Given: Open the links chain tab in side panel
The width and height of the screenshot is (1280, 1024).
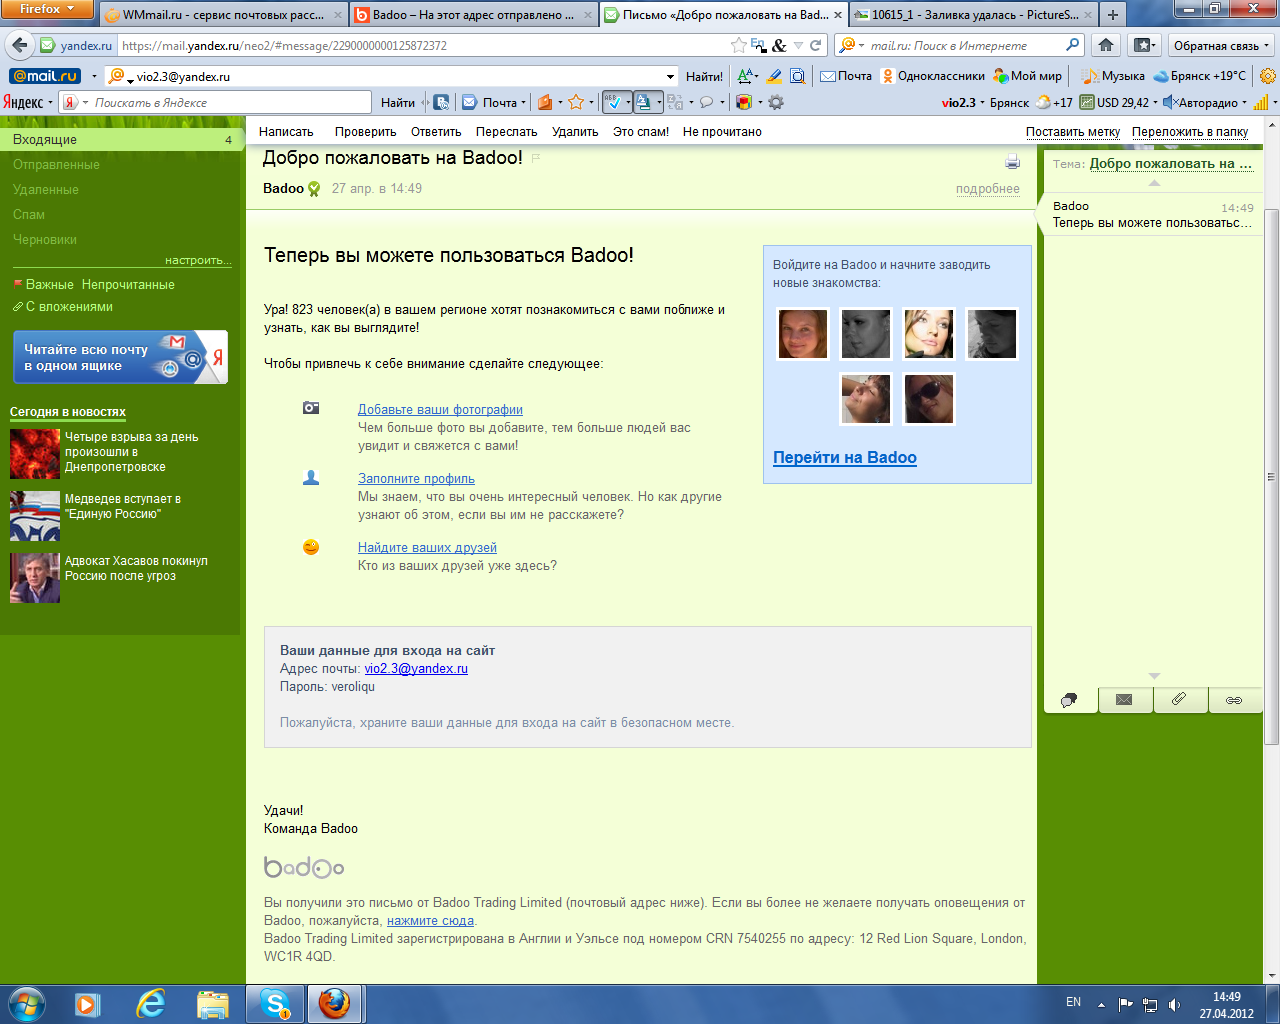Looking at the screenshot, I should 1235,700.
